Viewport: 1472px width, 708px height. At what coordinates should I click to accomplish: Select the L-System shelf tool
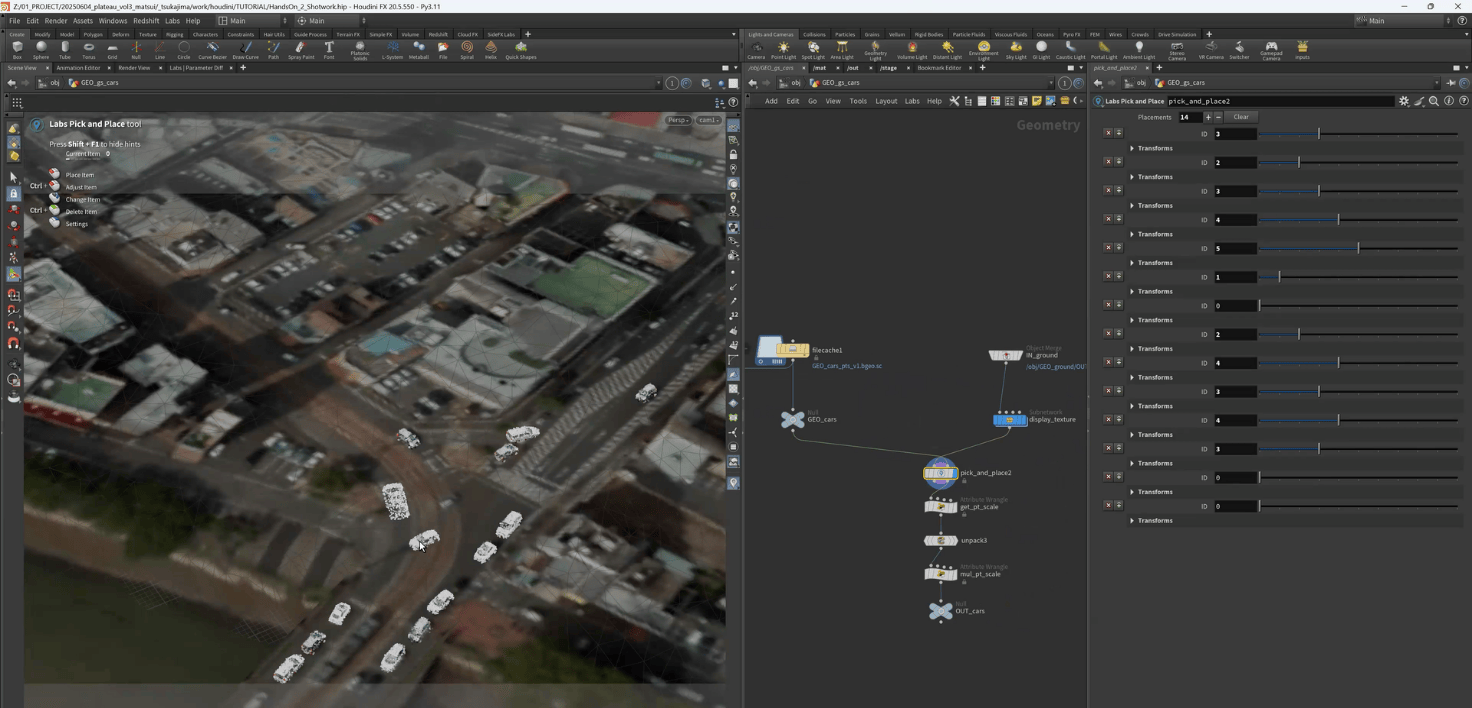pyautogui.click(x=392, y=49)
